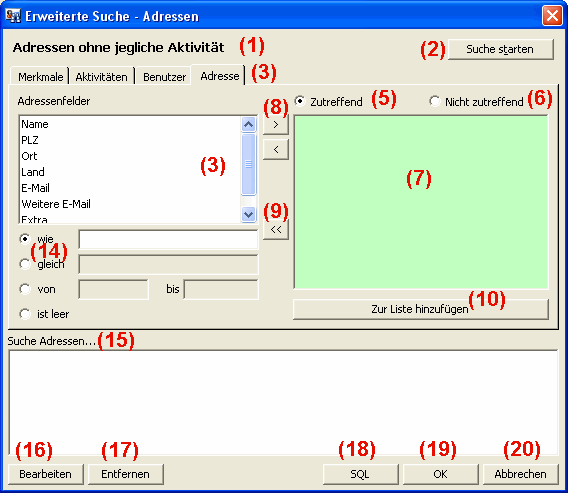568x493 pixels.
Task: Select the Nicht zutreffend radio option
Action: 434,101
